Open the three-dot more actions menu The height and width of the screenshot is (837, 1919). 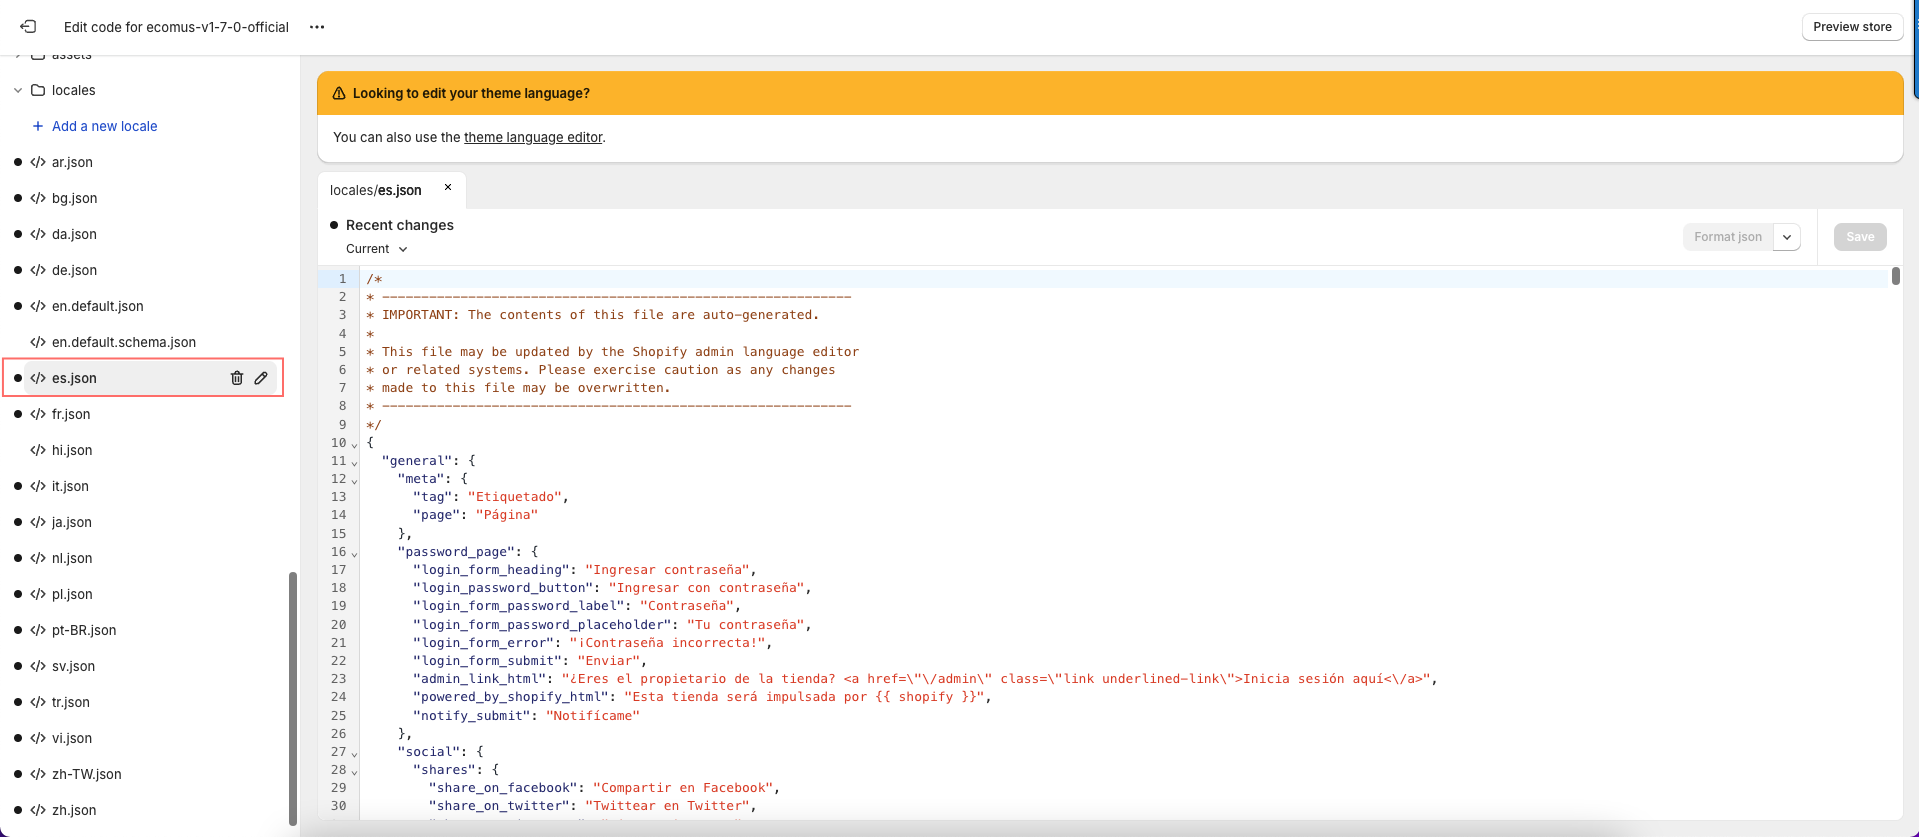317,27
